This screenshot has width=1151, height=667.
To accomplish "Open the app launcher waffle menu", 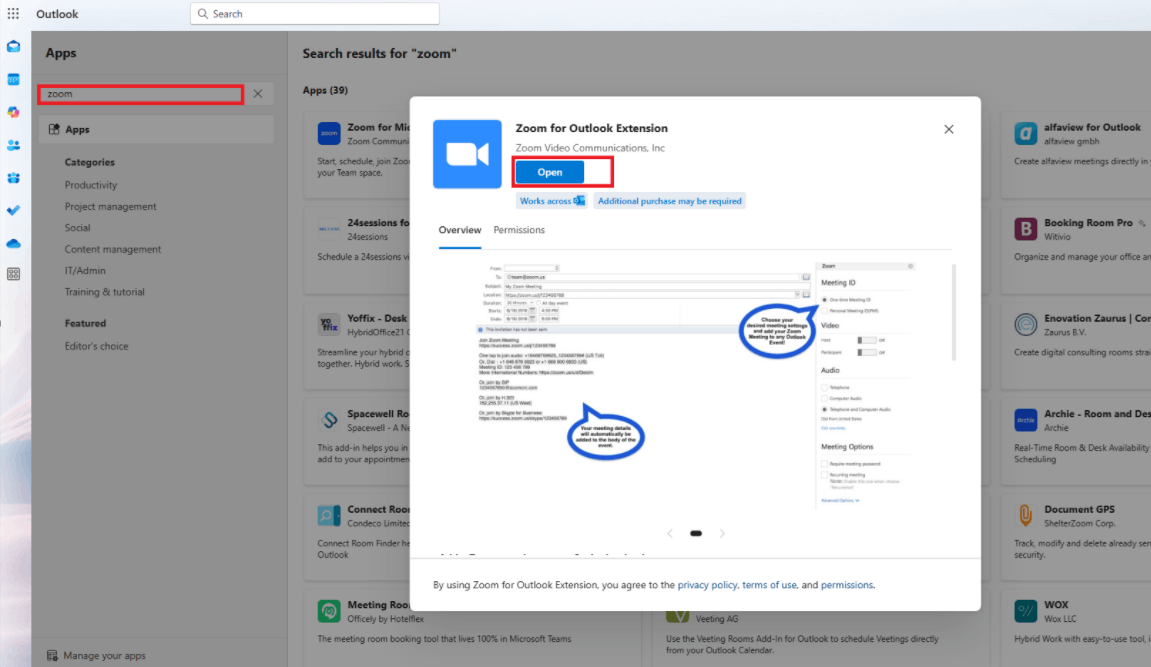I will tap(13, 13).
